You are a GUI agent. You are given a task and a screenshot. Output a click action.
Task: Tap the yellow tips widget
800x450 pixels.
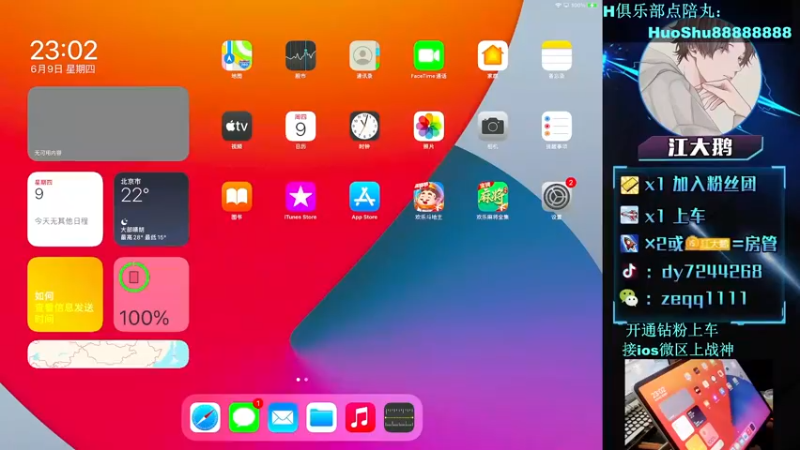coord(65,294)
